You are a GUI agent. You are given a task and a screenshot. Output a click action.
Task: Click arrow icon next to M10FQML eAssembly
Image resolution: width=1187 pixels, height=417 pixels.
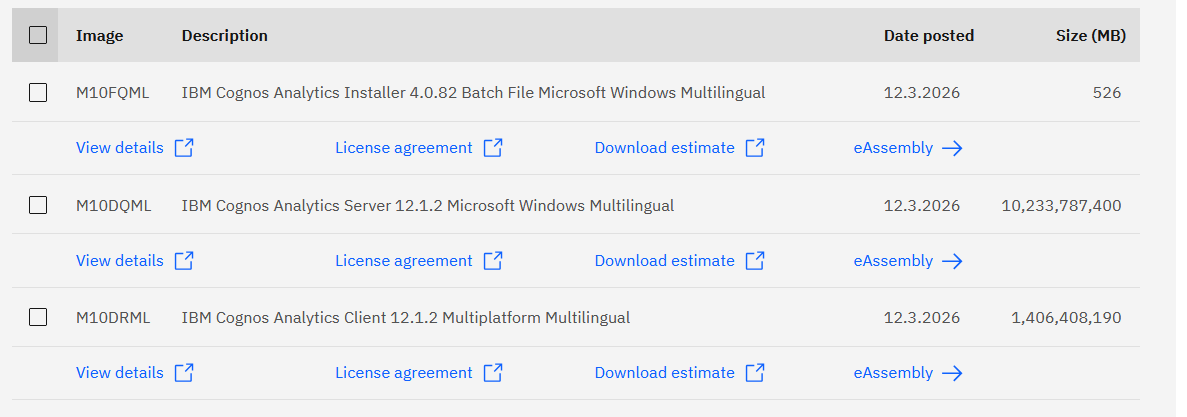click(x=952, y=148)
